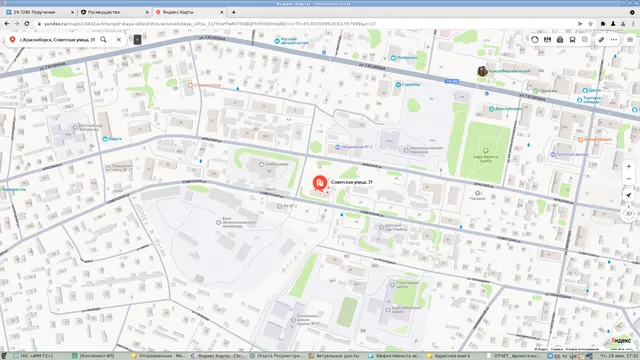
Task: Click the search input with Советская улица, 31
Action: [57, 40]
